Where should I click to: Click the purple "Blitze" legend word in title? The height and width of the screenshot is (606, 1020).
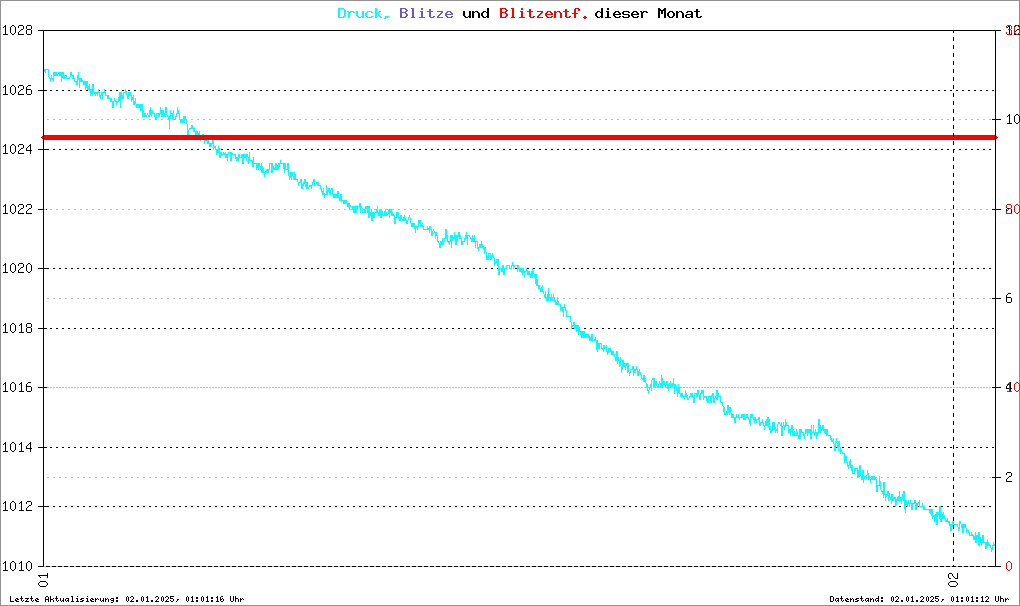[x=425, y=14]
